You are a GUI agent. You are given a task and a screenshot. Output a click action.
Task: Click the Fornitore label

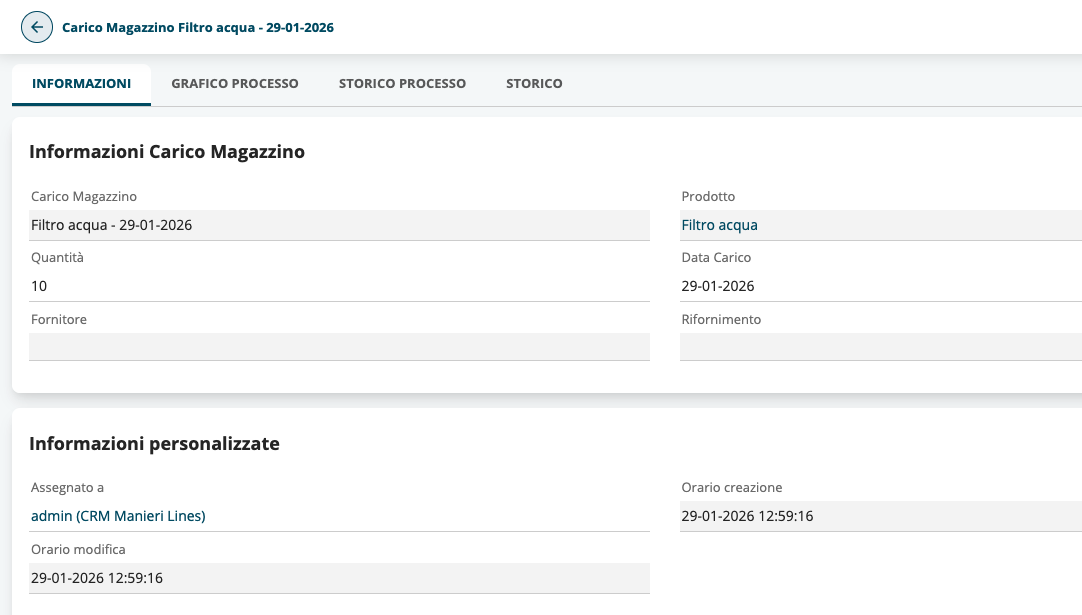point(59,320)
